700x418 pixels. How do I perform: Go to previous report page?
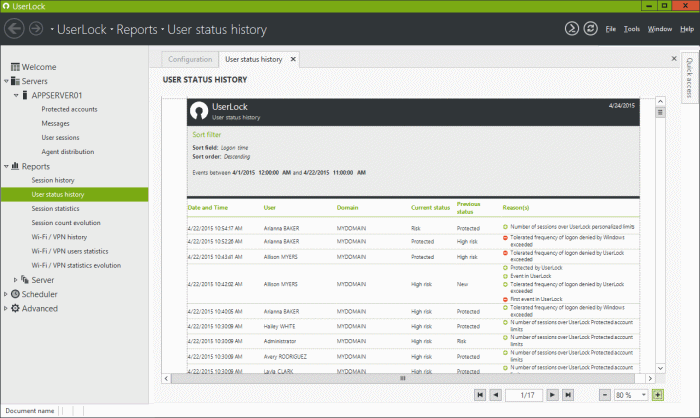[x=496, y=395]
